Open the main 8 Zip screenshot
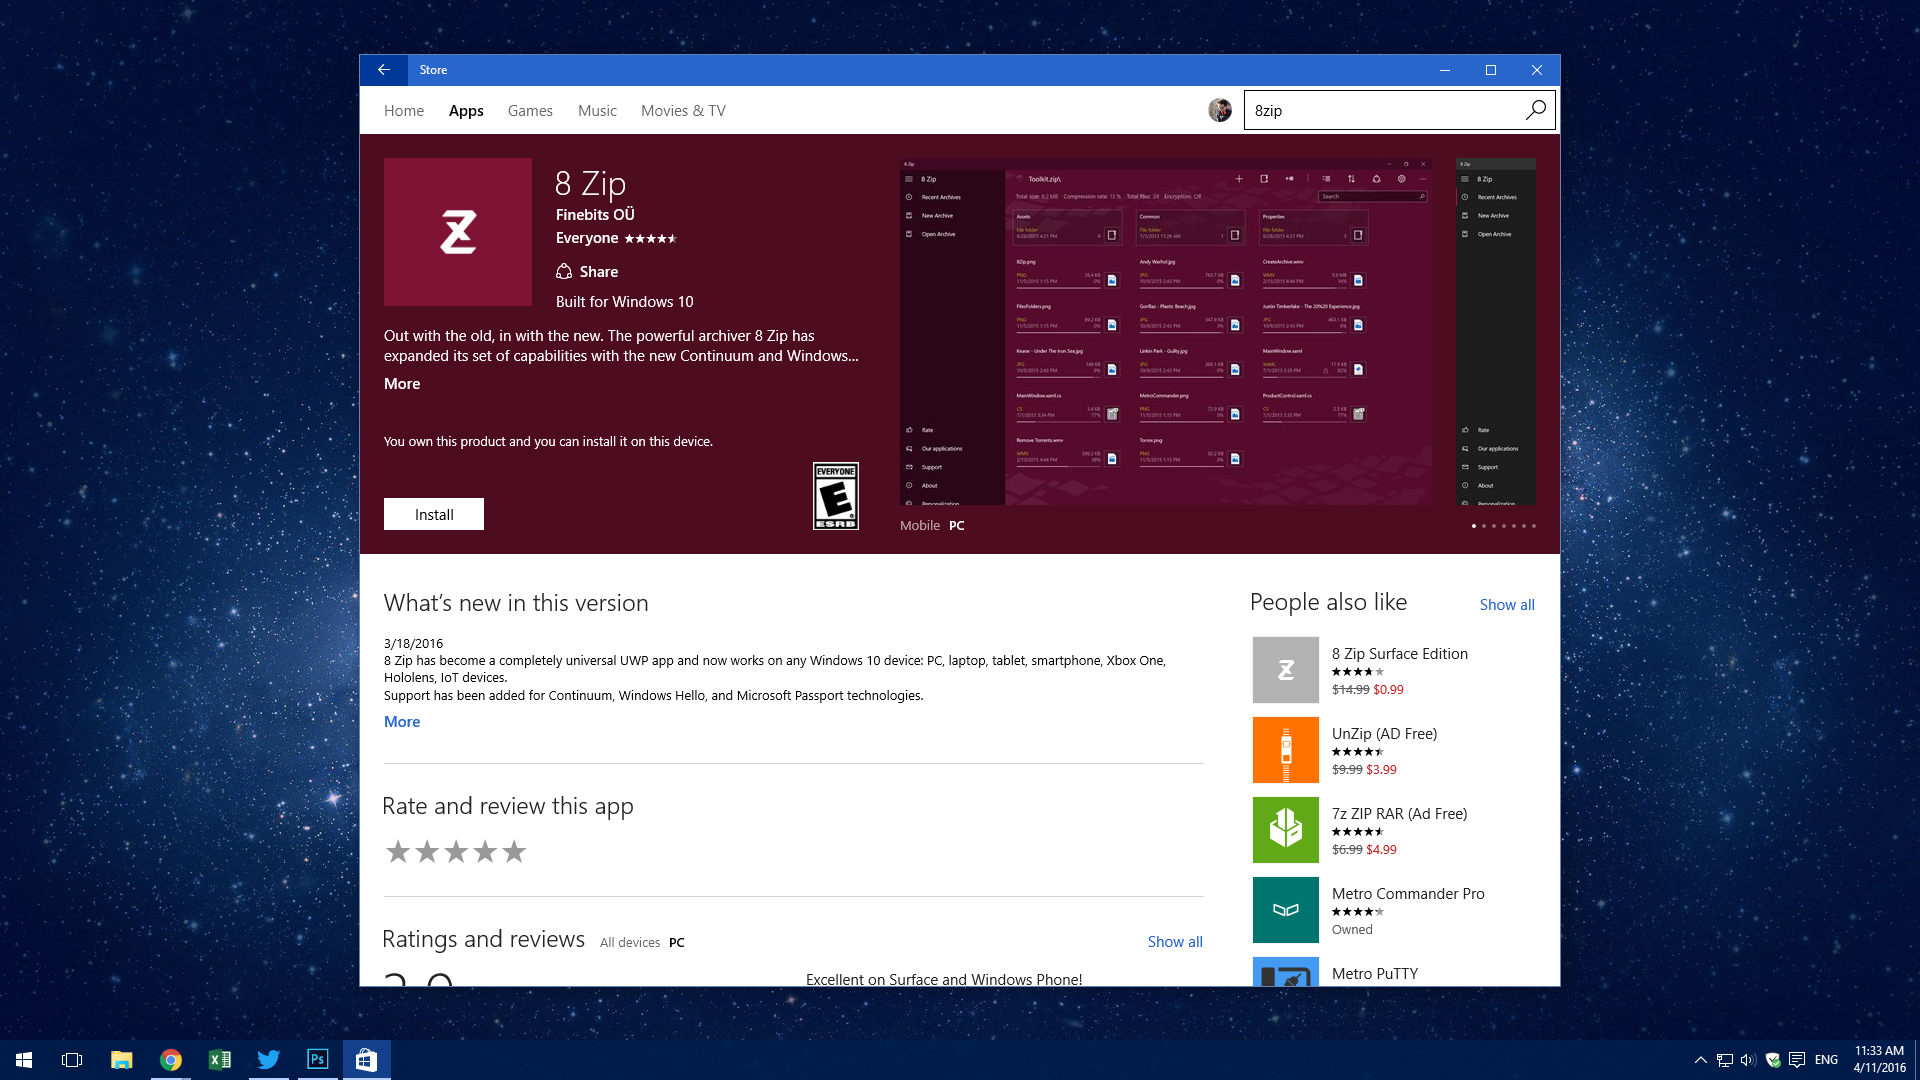The height and width of the screenshot is (1080, 1920). [1166, 332]
